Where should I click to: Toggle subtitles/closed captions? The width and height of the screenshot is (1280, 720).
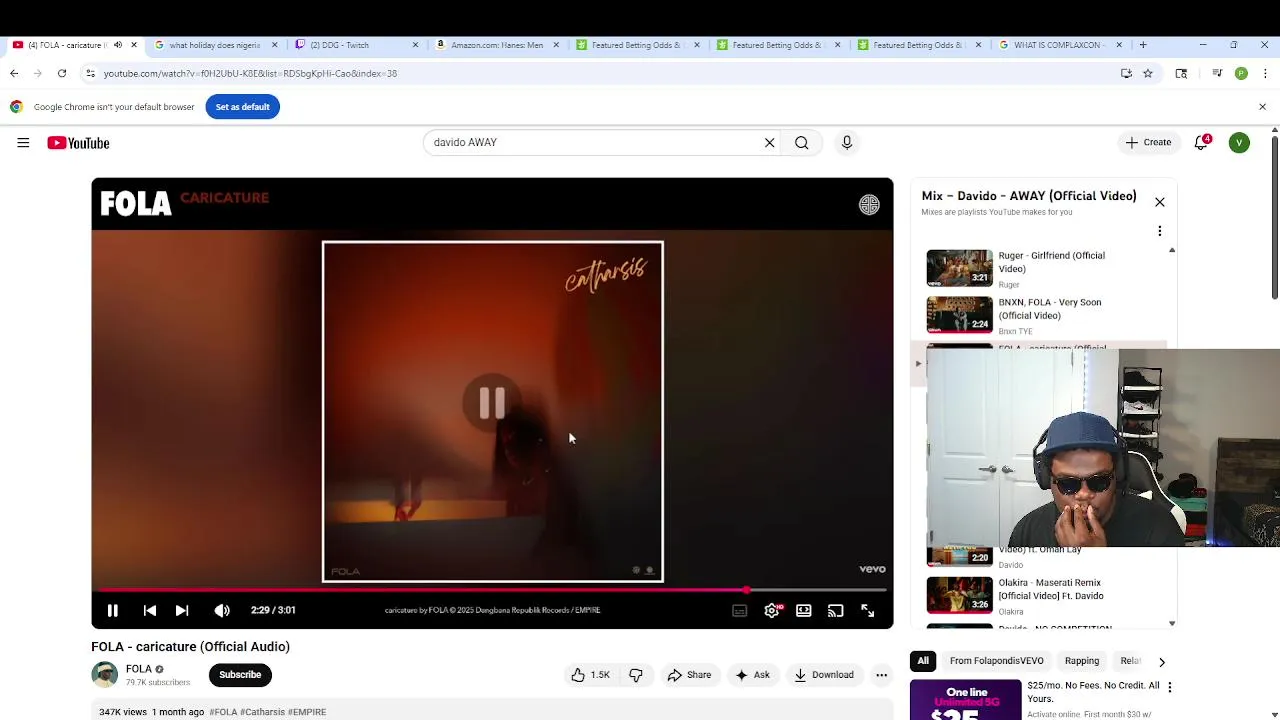[739, 611]
